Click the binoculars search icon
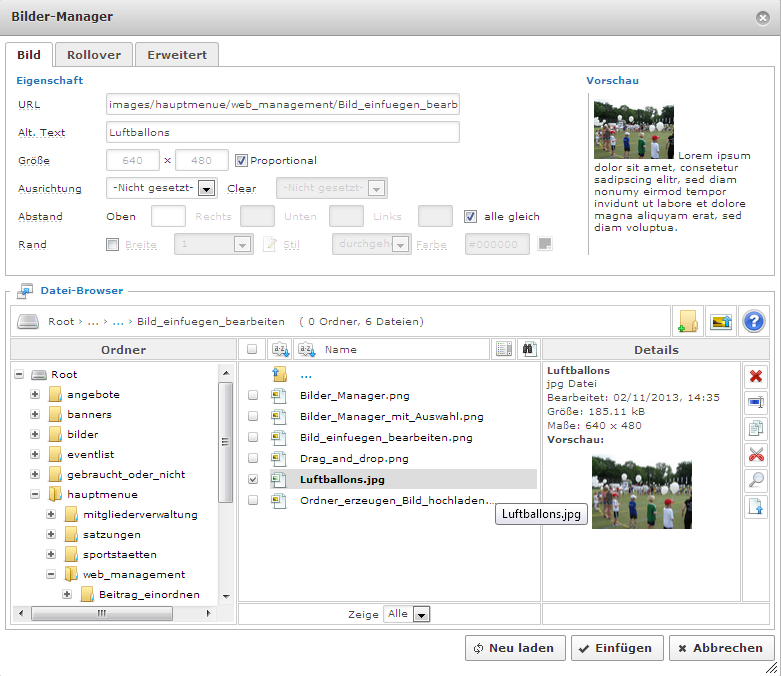The image size is (781, 676). pyautogui.click(x=528, y=349)
